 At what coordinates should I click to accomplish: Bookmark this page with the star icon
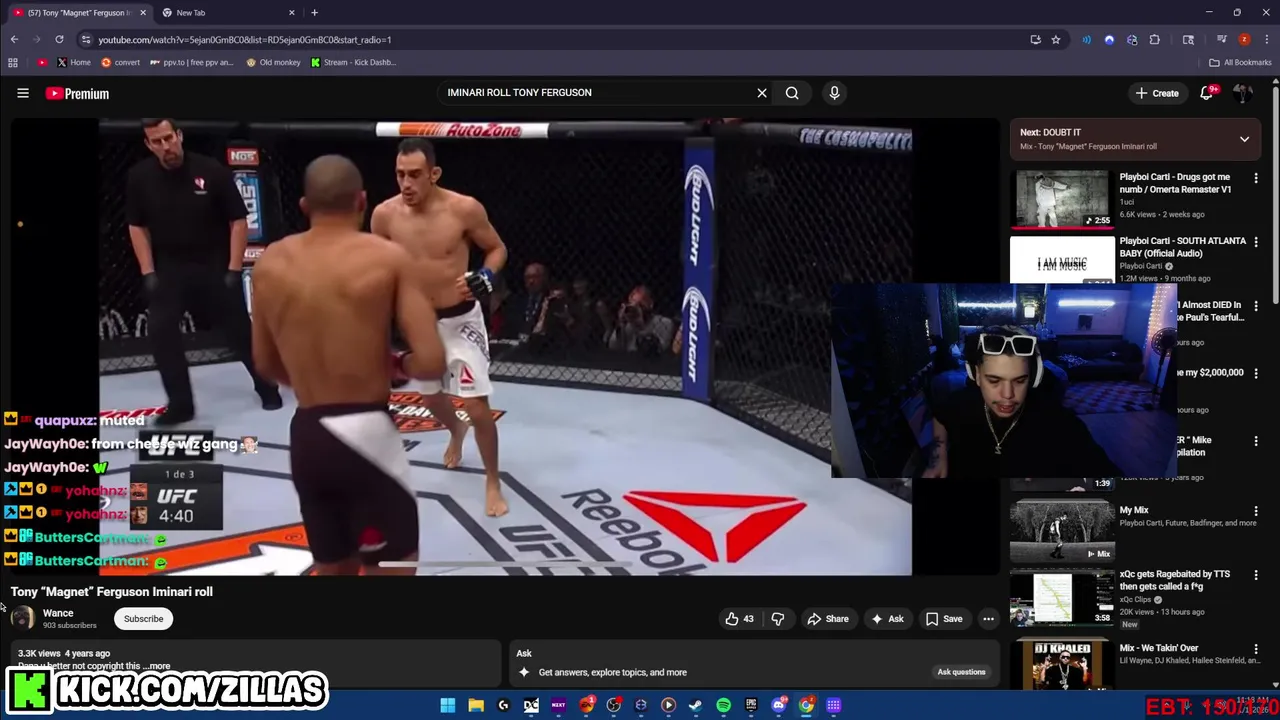[1056, 40]
